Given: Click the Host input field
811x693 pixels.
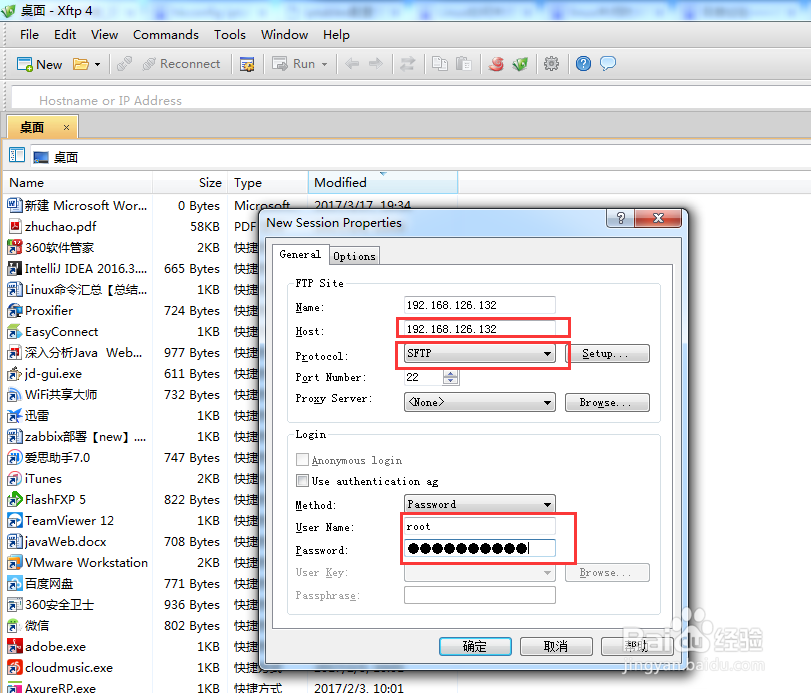Looking at the screenshot, I should [479, 329].
